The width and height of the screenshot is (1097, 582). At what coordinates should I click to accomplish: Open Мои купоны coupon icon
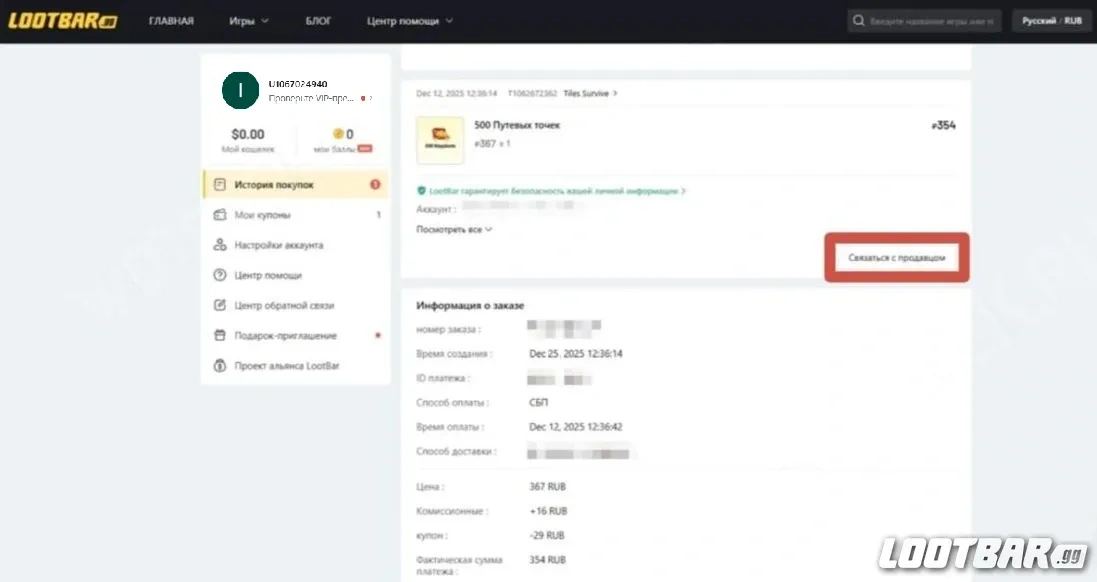[220, 214]
